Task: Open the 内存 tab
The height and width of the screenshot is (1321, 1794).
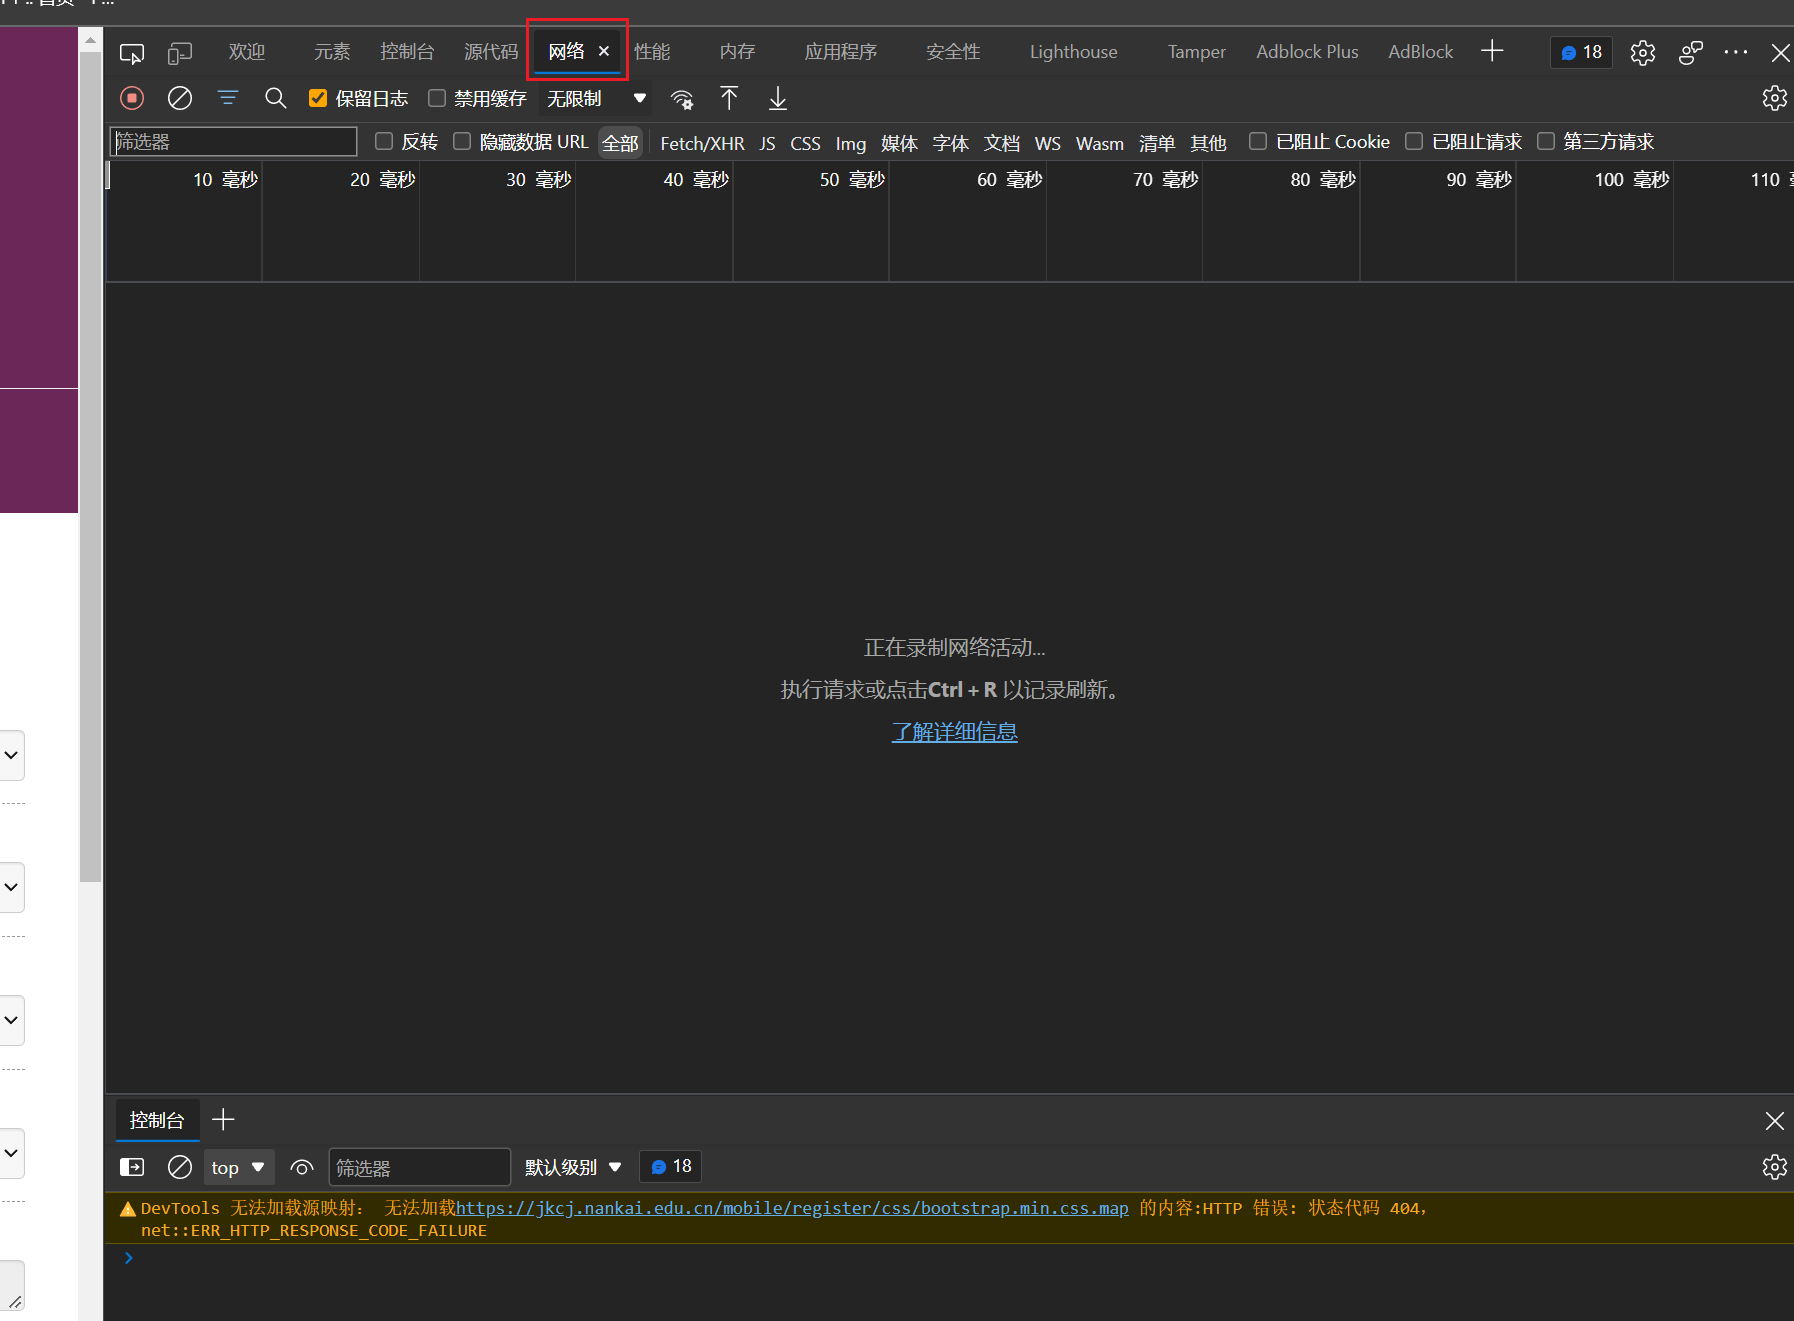Action: click(737, 52)
